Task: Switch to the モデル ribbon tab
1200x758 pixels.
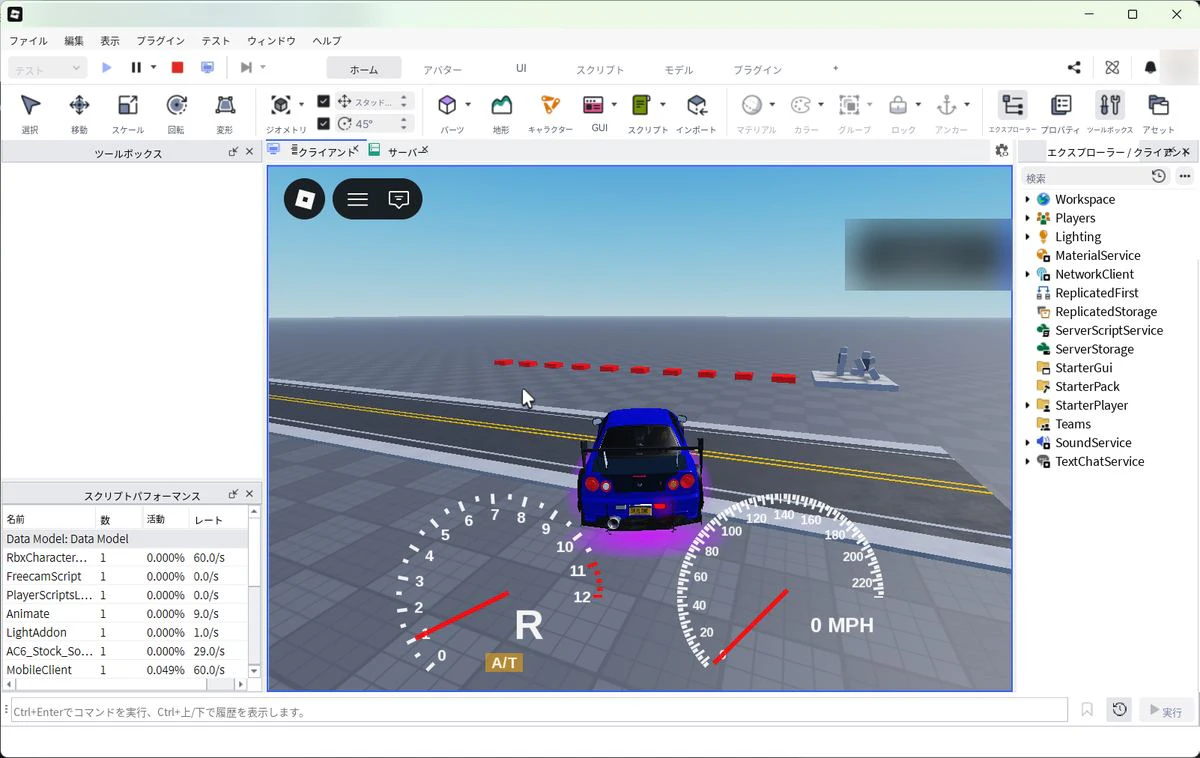Action: [678, 69]
